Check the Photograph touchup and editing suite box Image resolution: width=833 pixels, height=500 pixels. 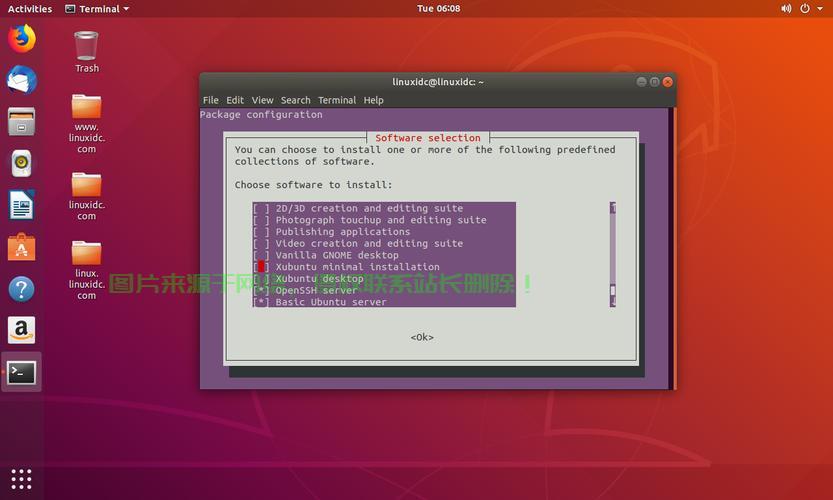(x=261, y=220)
